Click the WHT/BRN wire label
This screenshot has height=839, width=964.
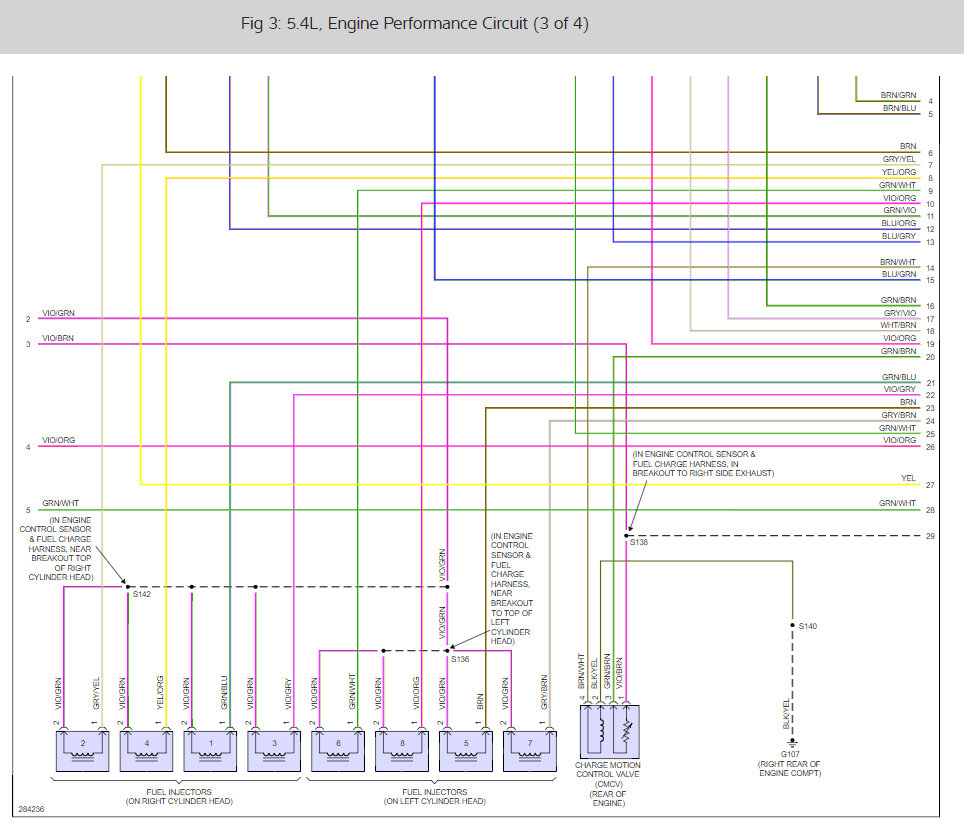click(898, 325)
